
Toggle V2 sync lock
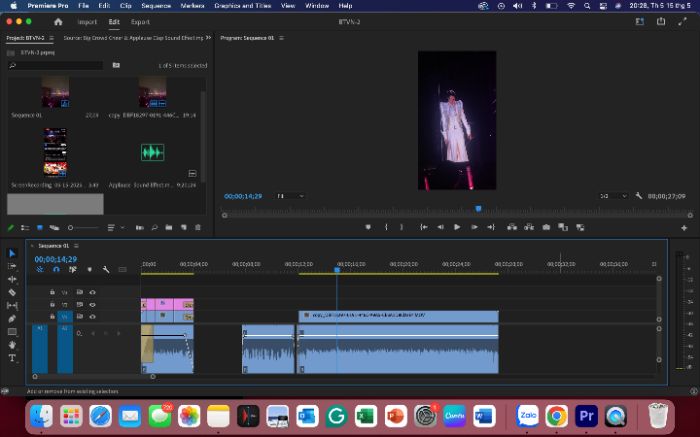point(79,305)
